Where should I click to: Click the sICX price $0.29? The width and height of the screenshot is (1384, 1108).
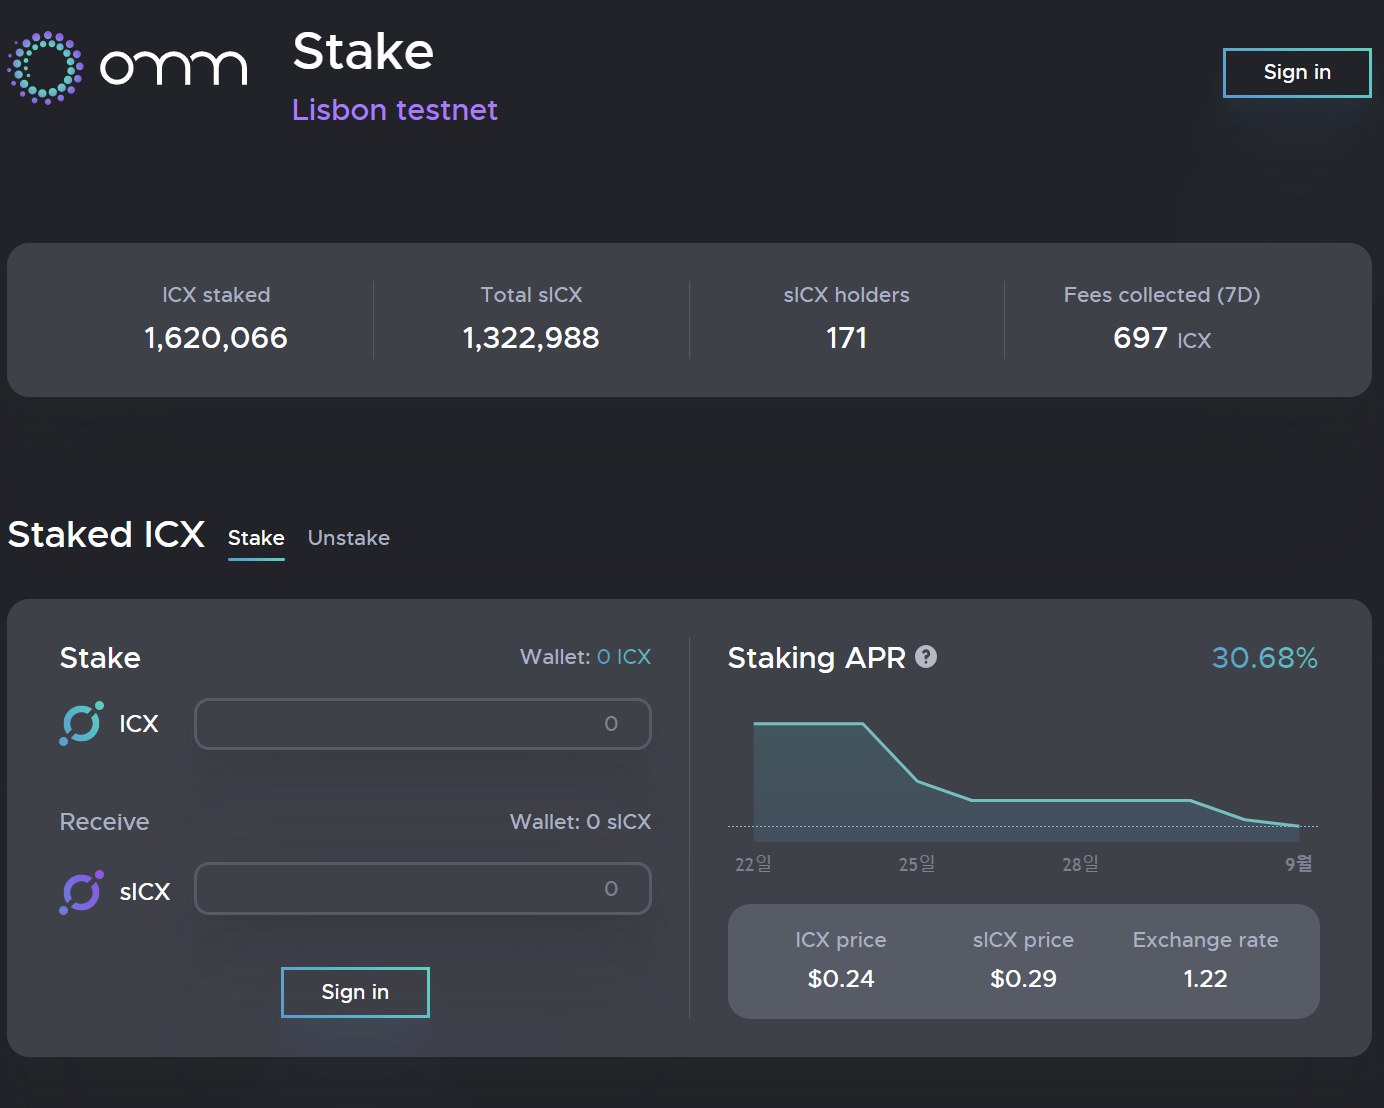[x=1023, y=979]
